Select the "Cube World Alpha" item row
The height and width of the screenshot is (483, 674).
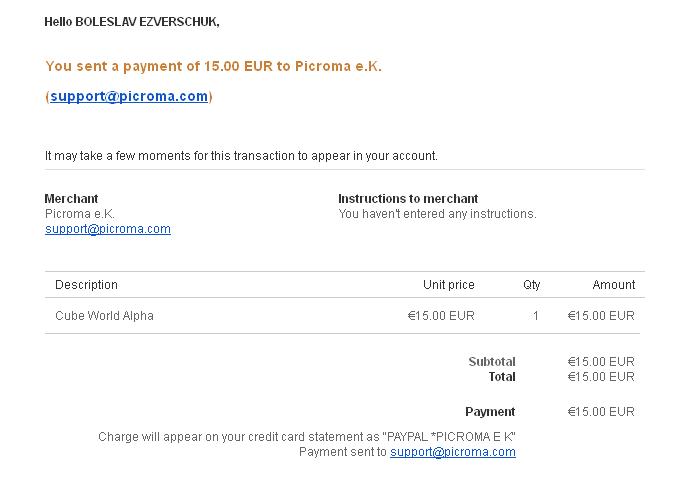coord(105,316)
